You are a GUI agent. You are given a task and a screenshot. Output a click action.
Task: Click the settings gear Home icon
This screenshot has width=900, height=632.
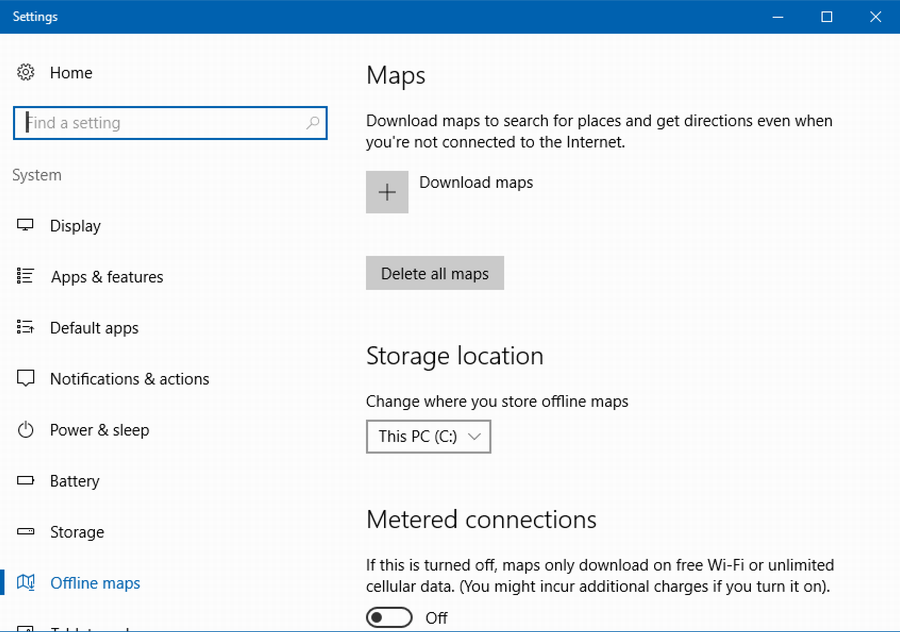25,72
